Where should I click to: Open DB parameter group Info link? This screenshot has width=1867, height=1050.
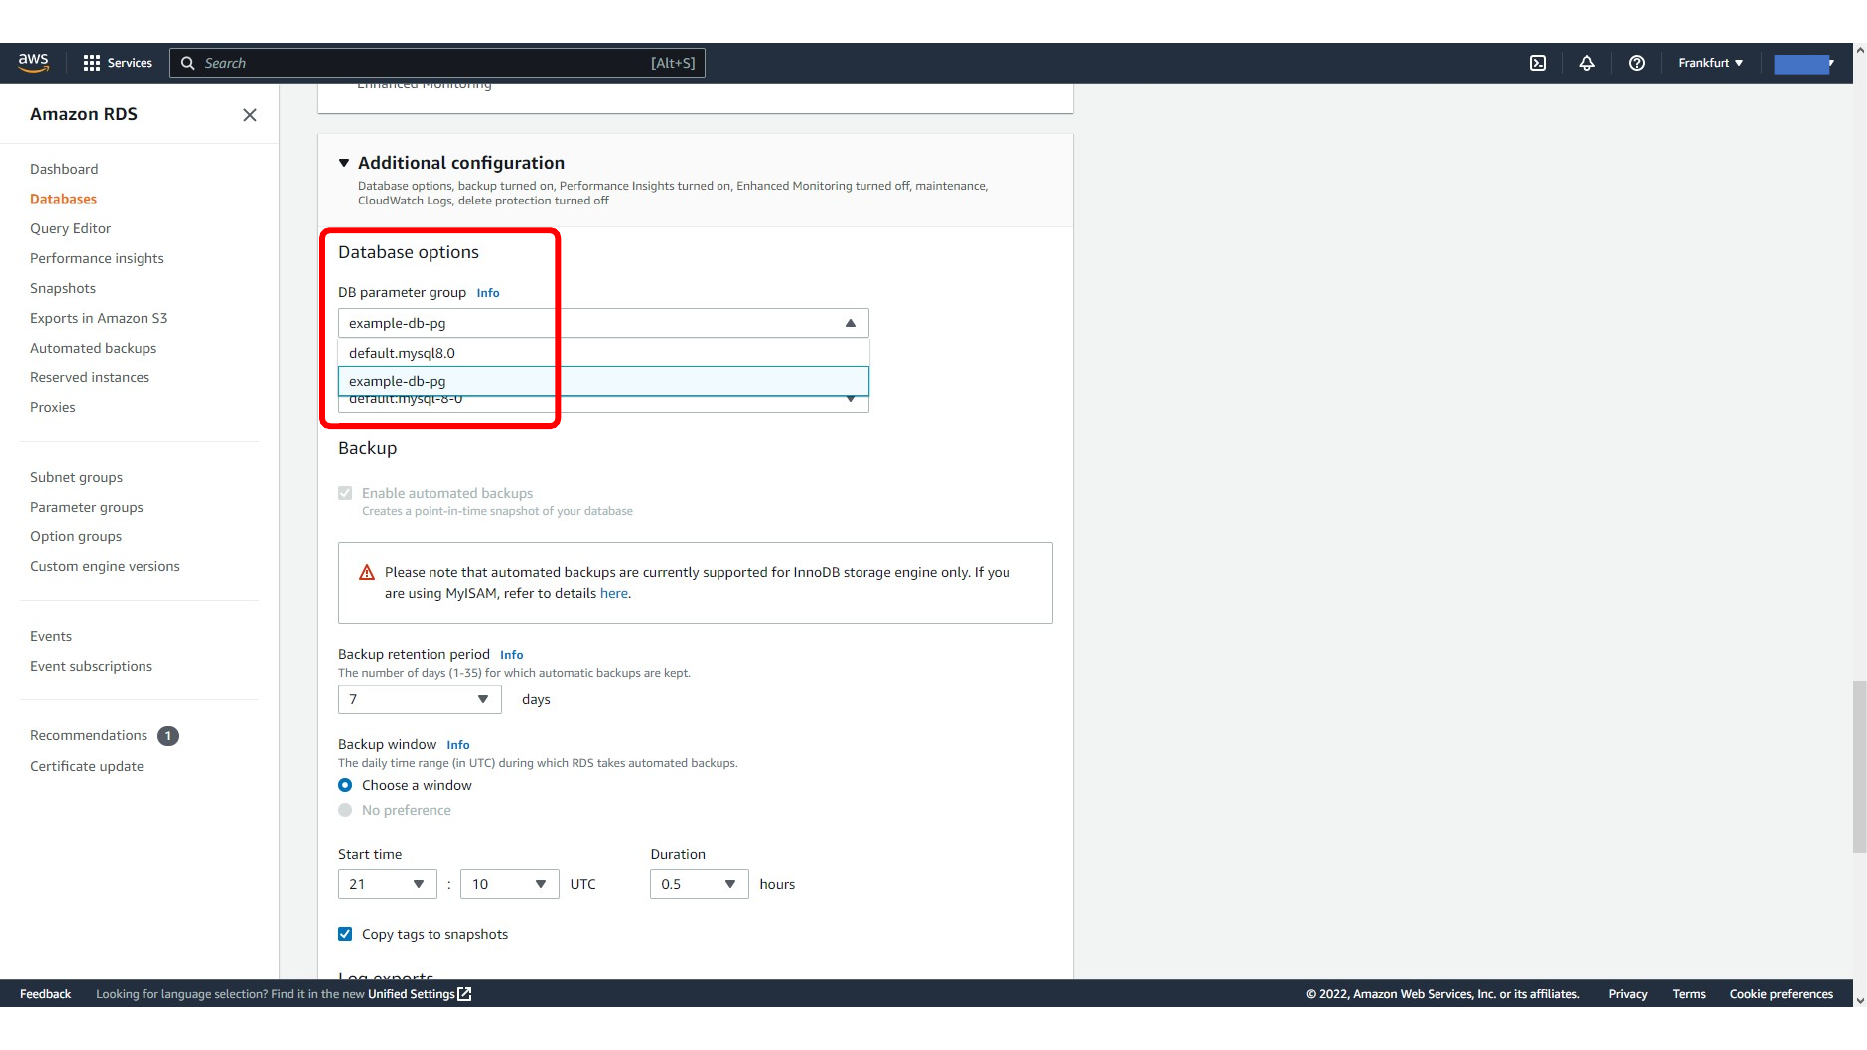(488, 293)
